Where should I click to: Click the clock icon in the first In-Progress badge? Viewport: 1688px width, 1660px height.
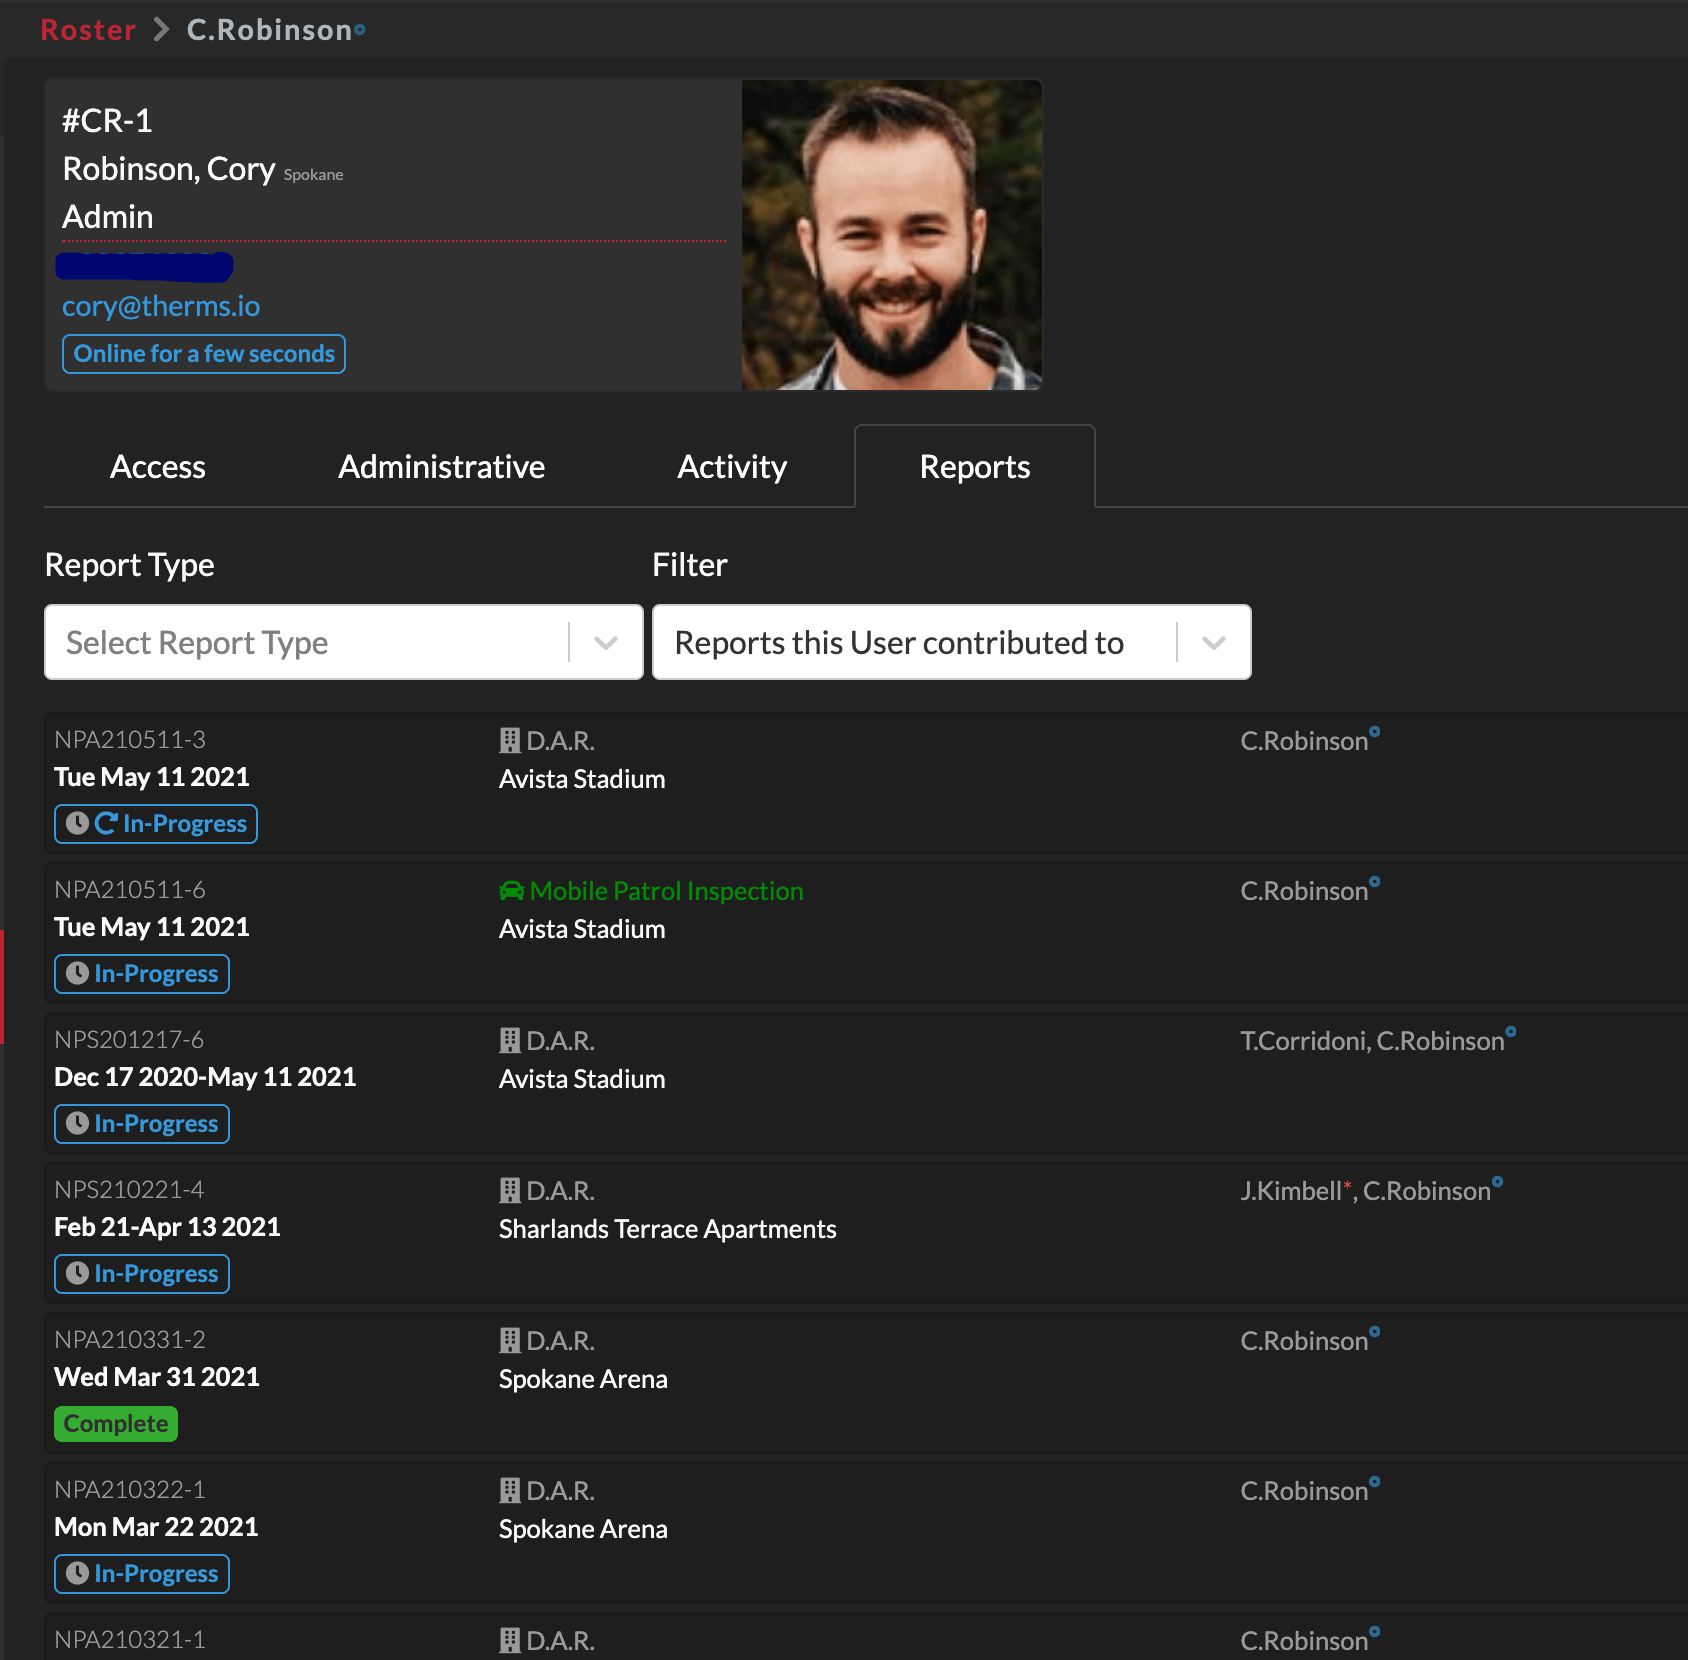79,823
